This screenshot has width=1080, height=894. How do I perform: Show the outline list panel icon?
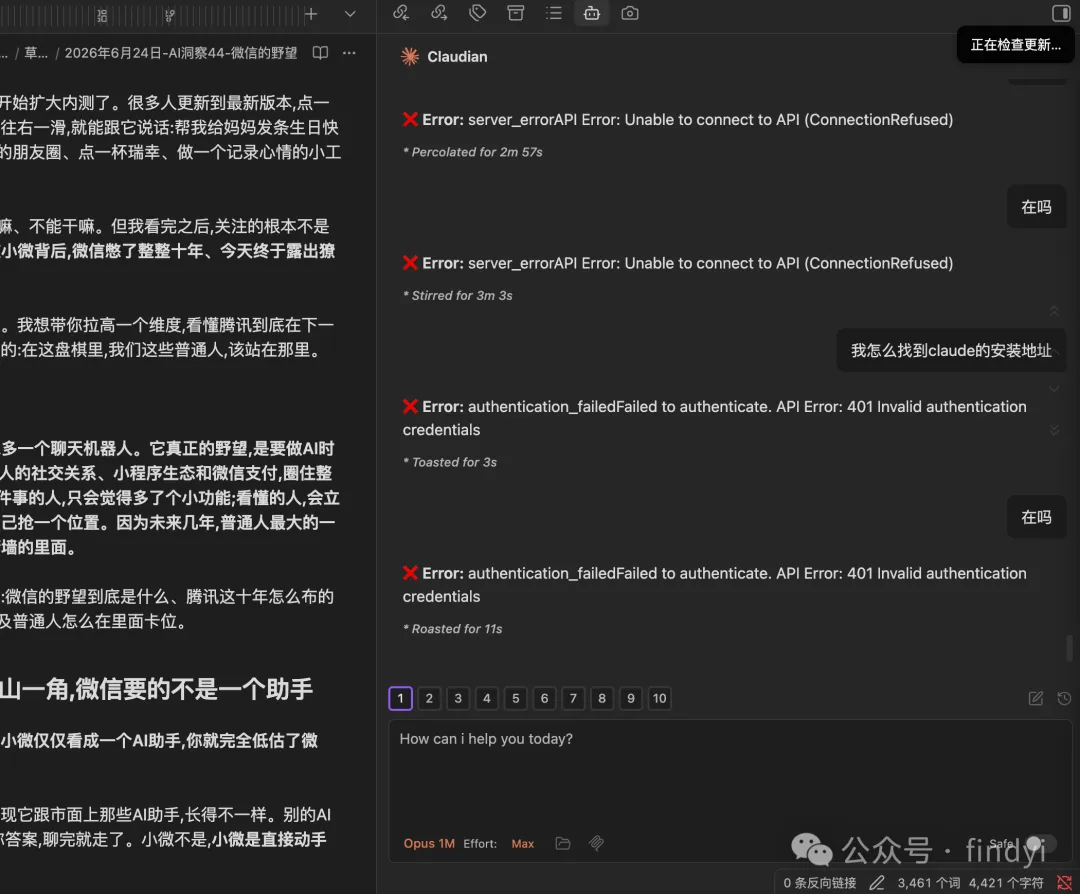554,13
